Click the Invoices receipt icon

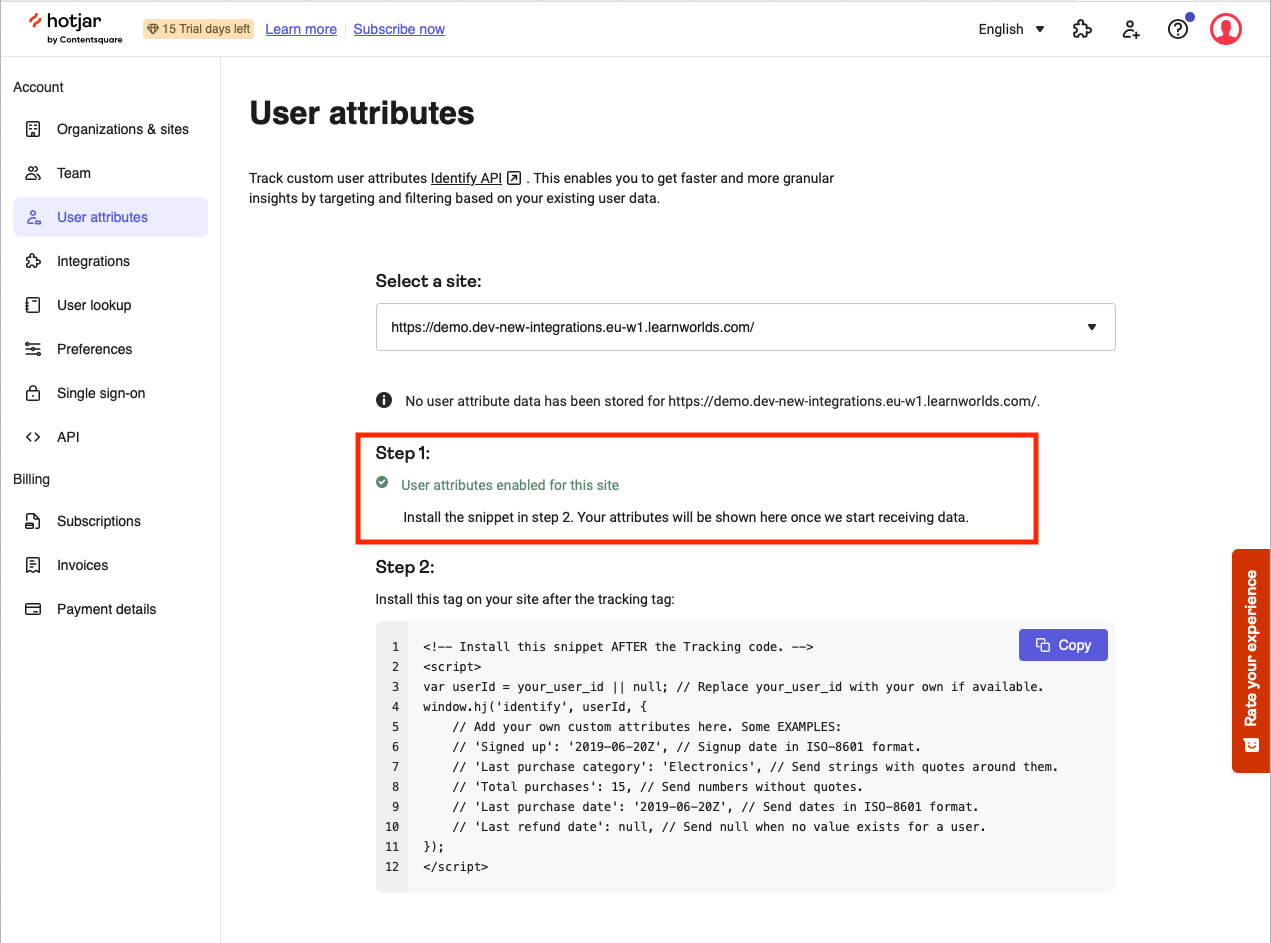[x=33, y=565]
